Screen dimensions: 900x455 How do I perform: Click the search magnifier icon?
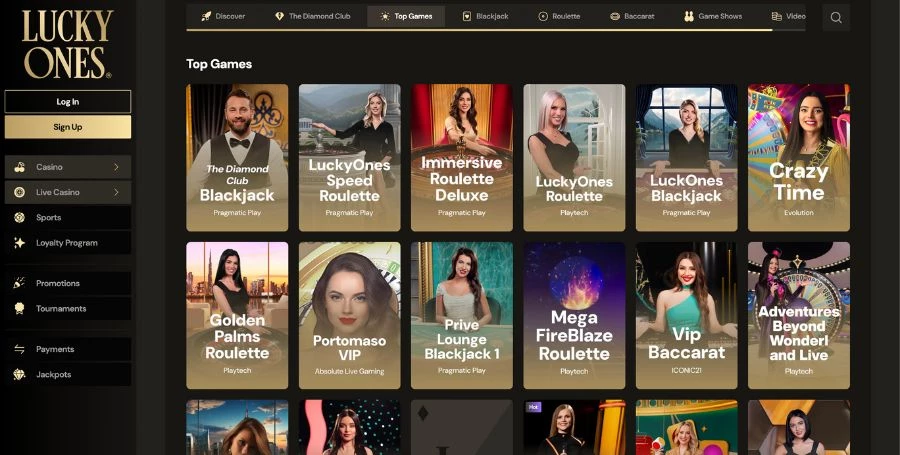(836, 18)
